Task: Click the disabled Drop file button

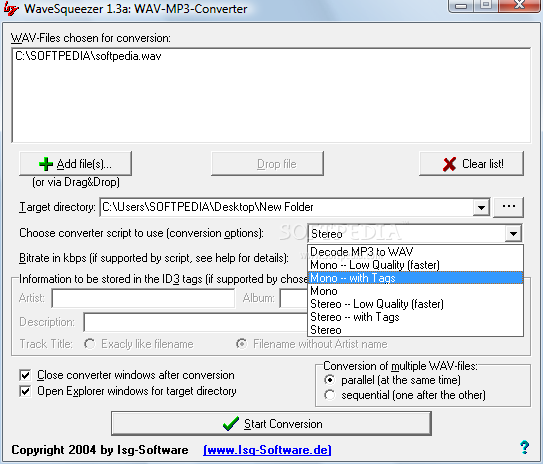Action: click(268, 164)
